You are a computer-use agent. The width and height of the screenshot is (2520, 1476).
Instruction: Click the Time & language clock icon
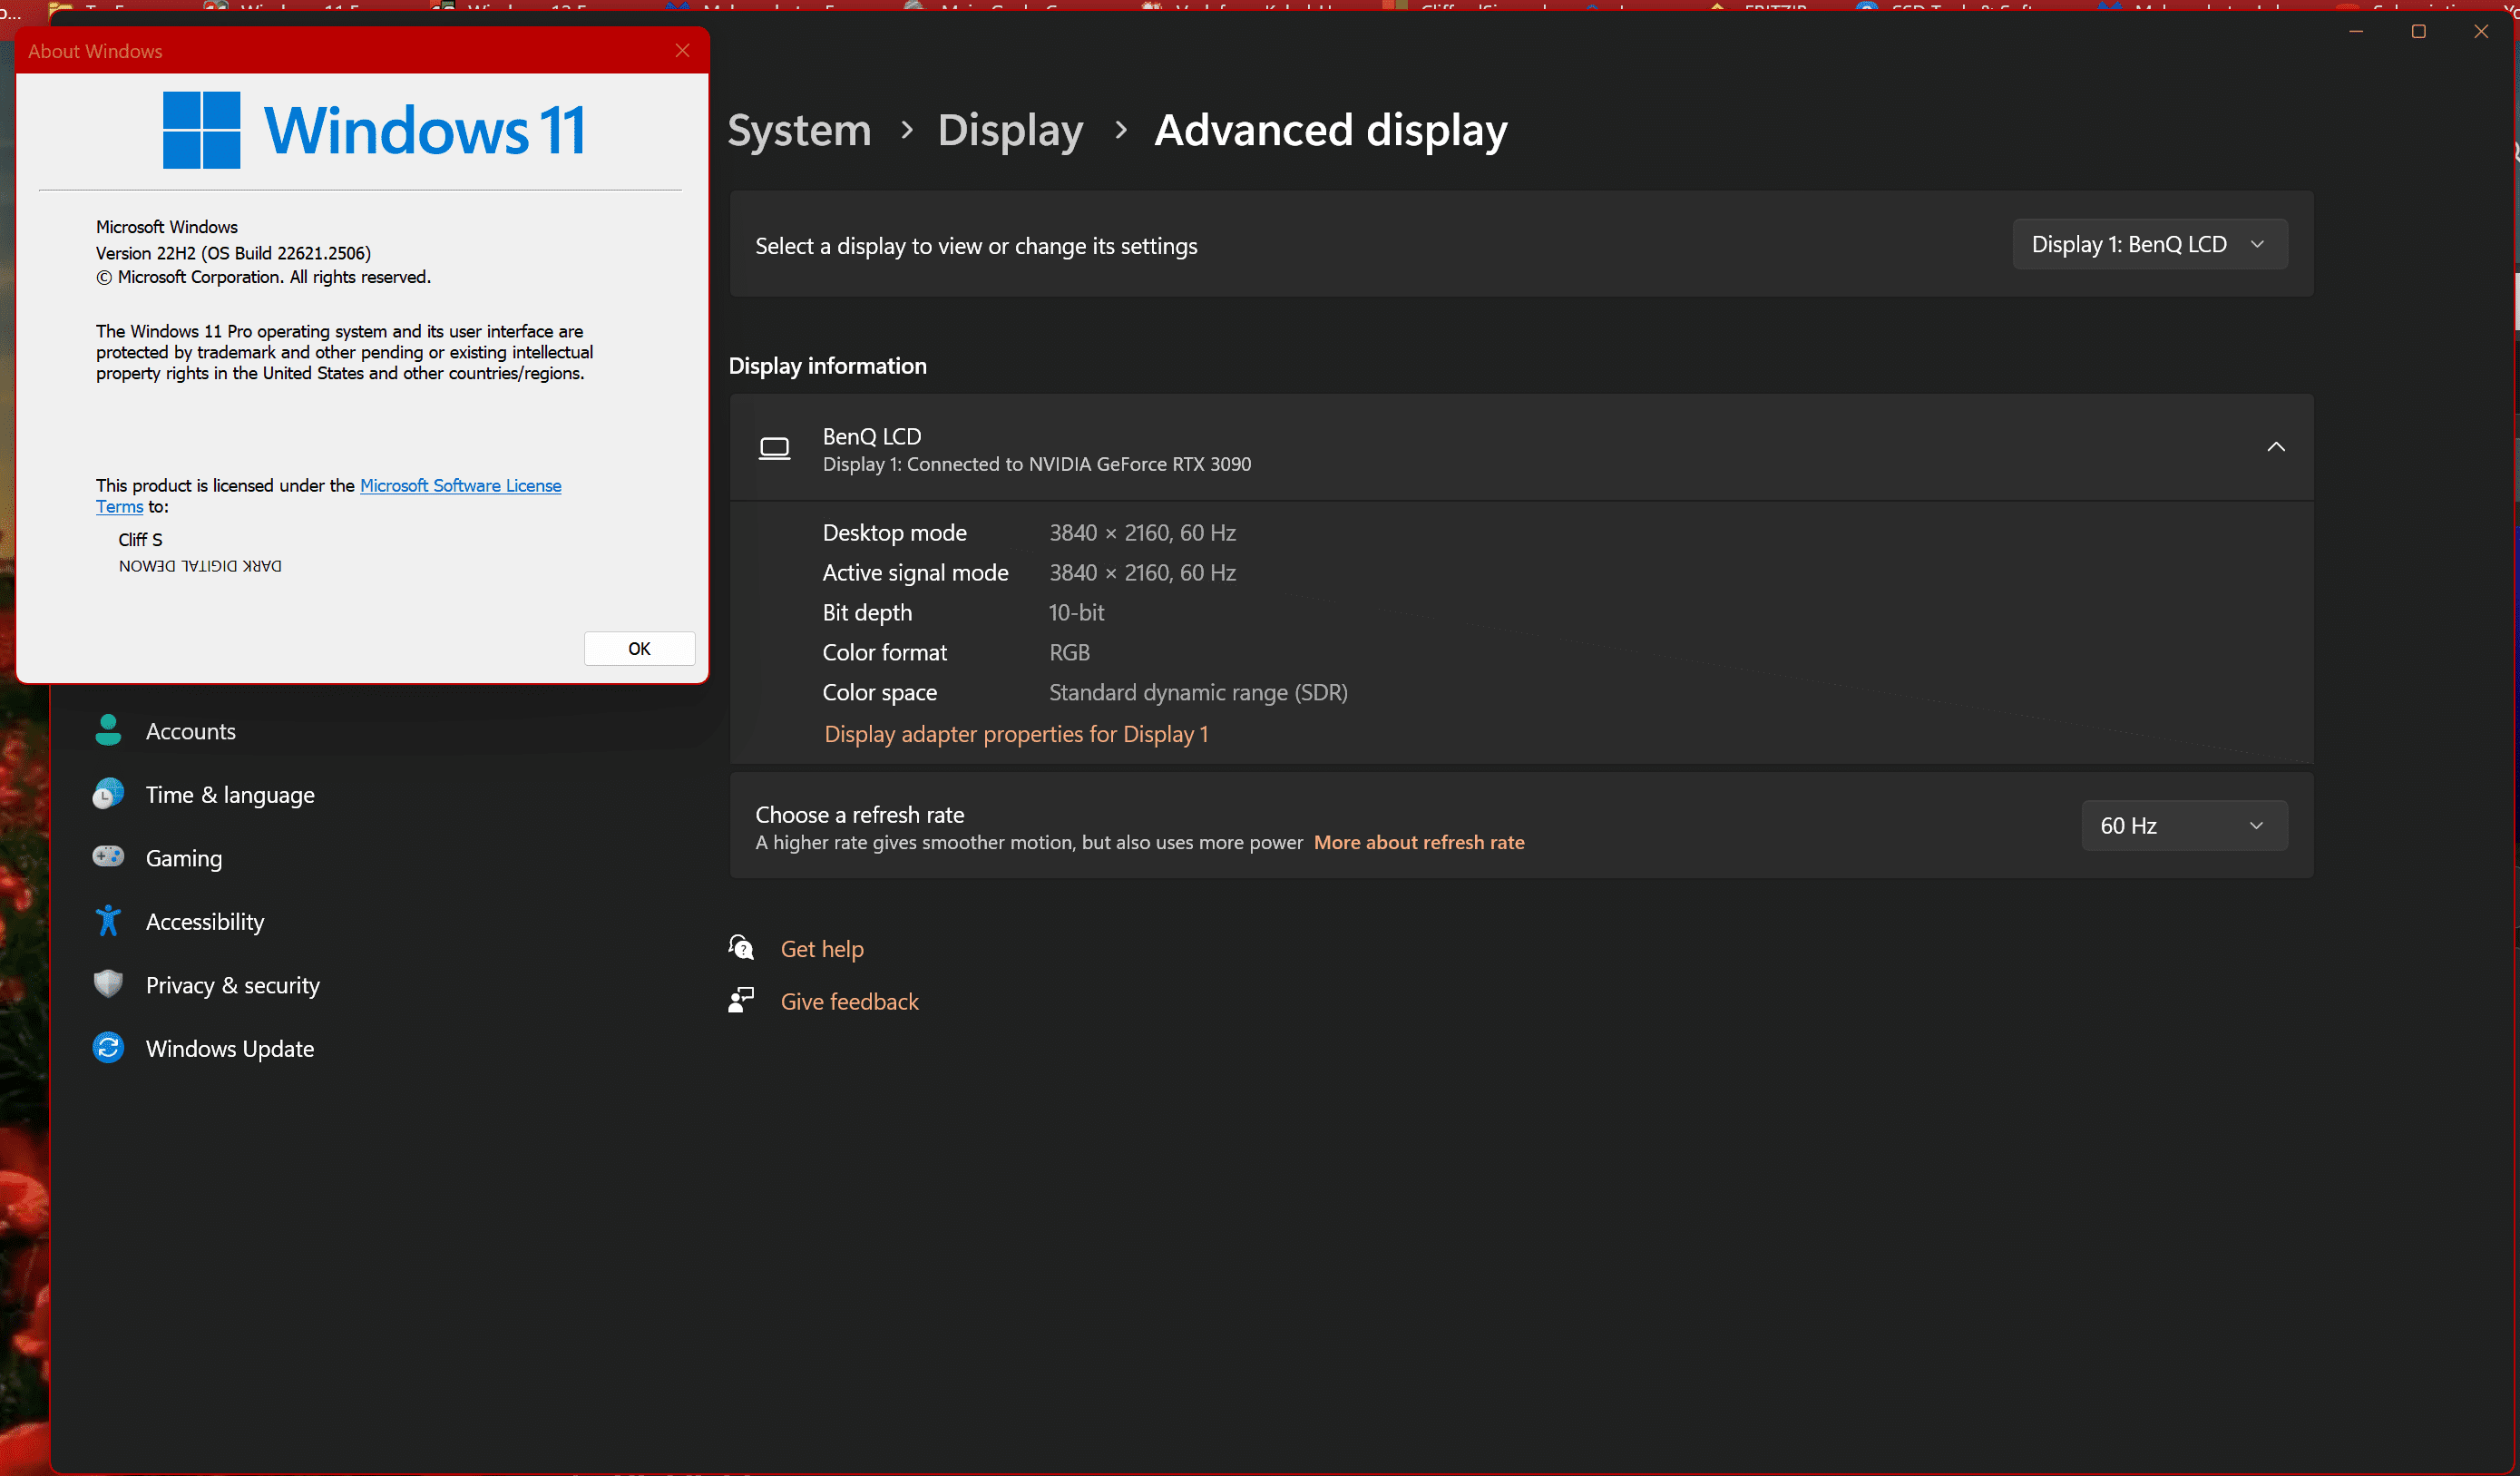coord(108,794)
